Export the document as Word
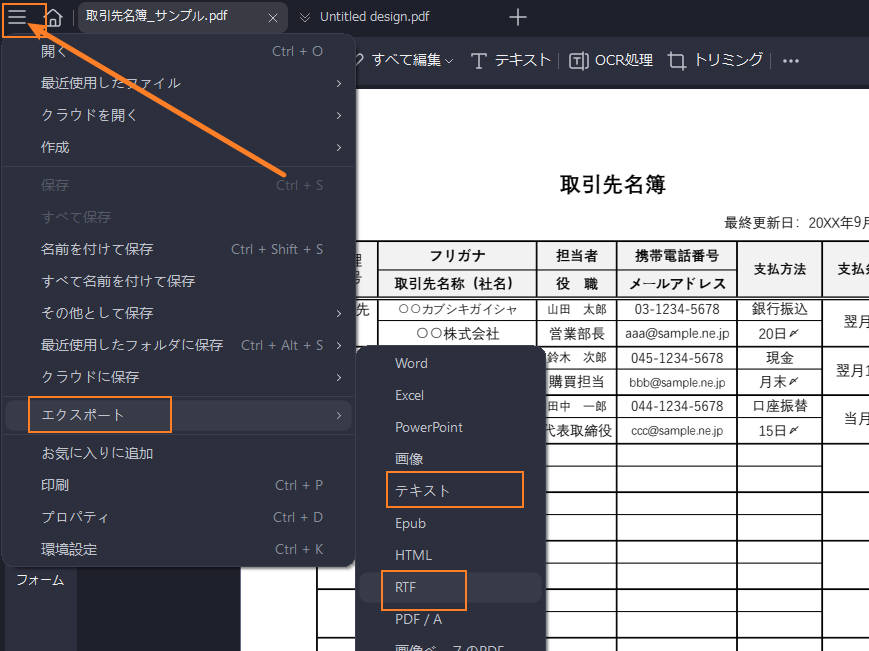 point(410,363)
